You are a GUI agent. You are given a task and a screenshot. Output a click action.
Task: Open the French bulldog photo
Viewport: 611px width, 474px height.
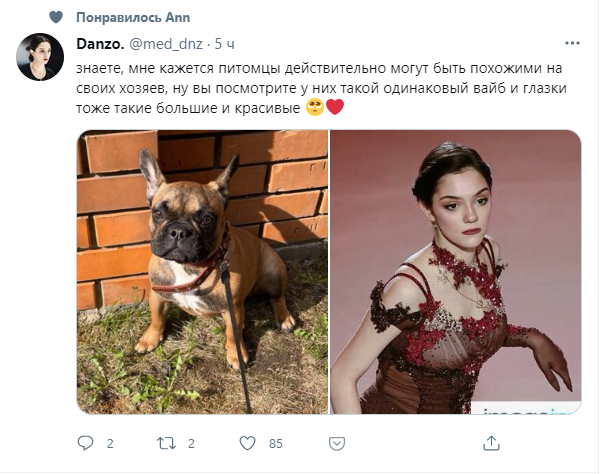click(x=202, y=271)
